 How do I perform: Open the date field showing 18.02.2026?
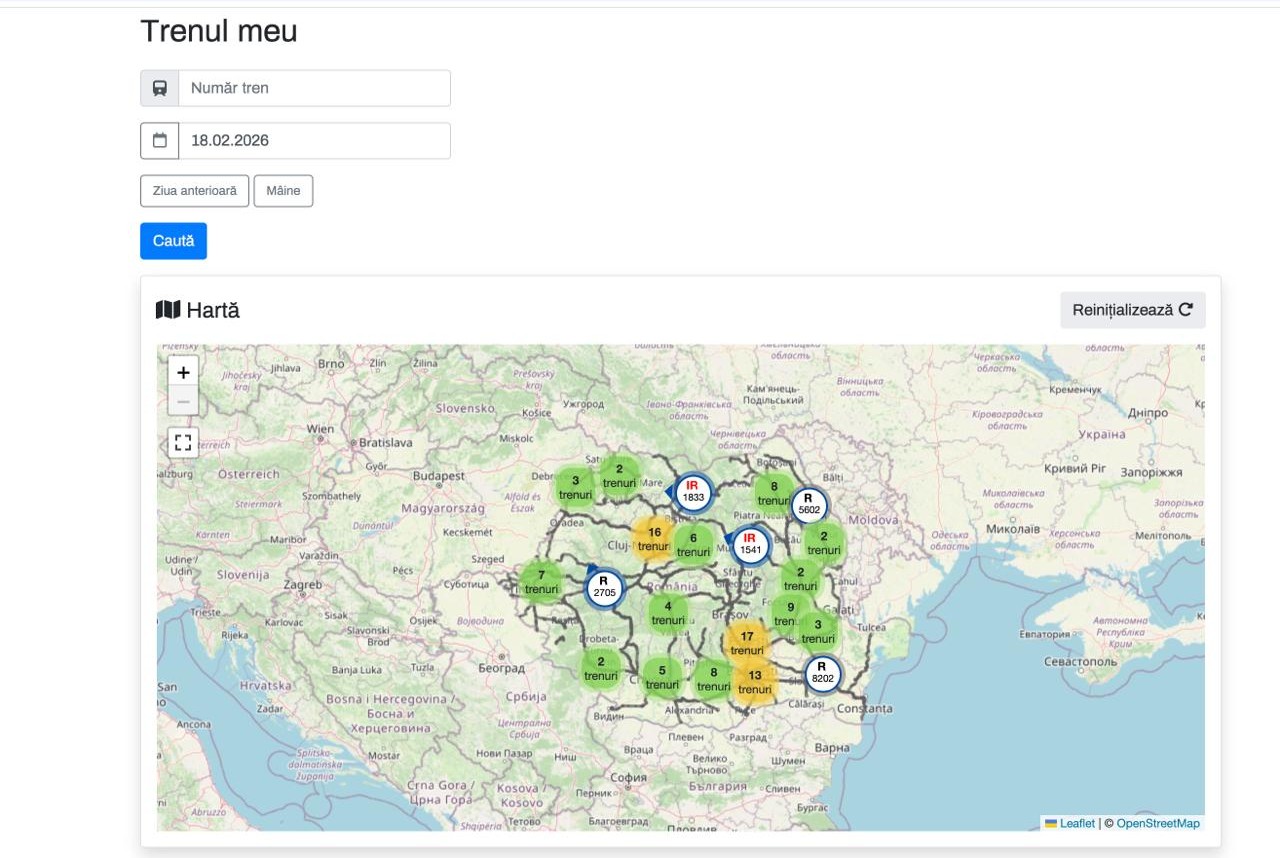[314, 141]
